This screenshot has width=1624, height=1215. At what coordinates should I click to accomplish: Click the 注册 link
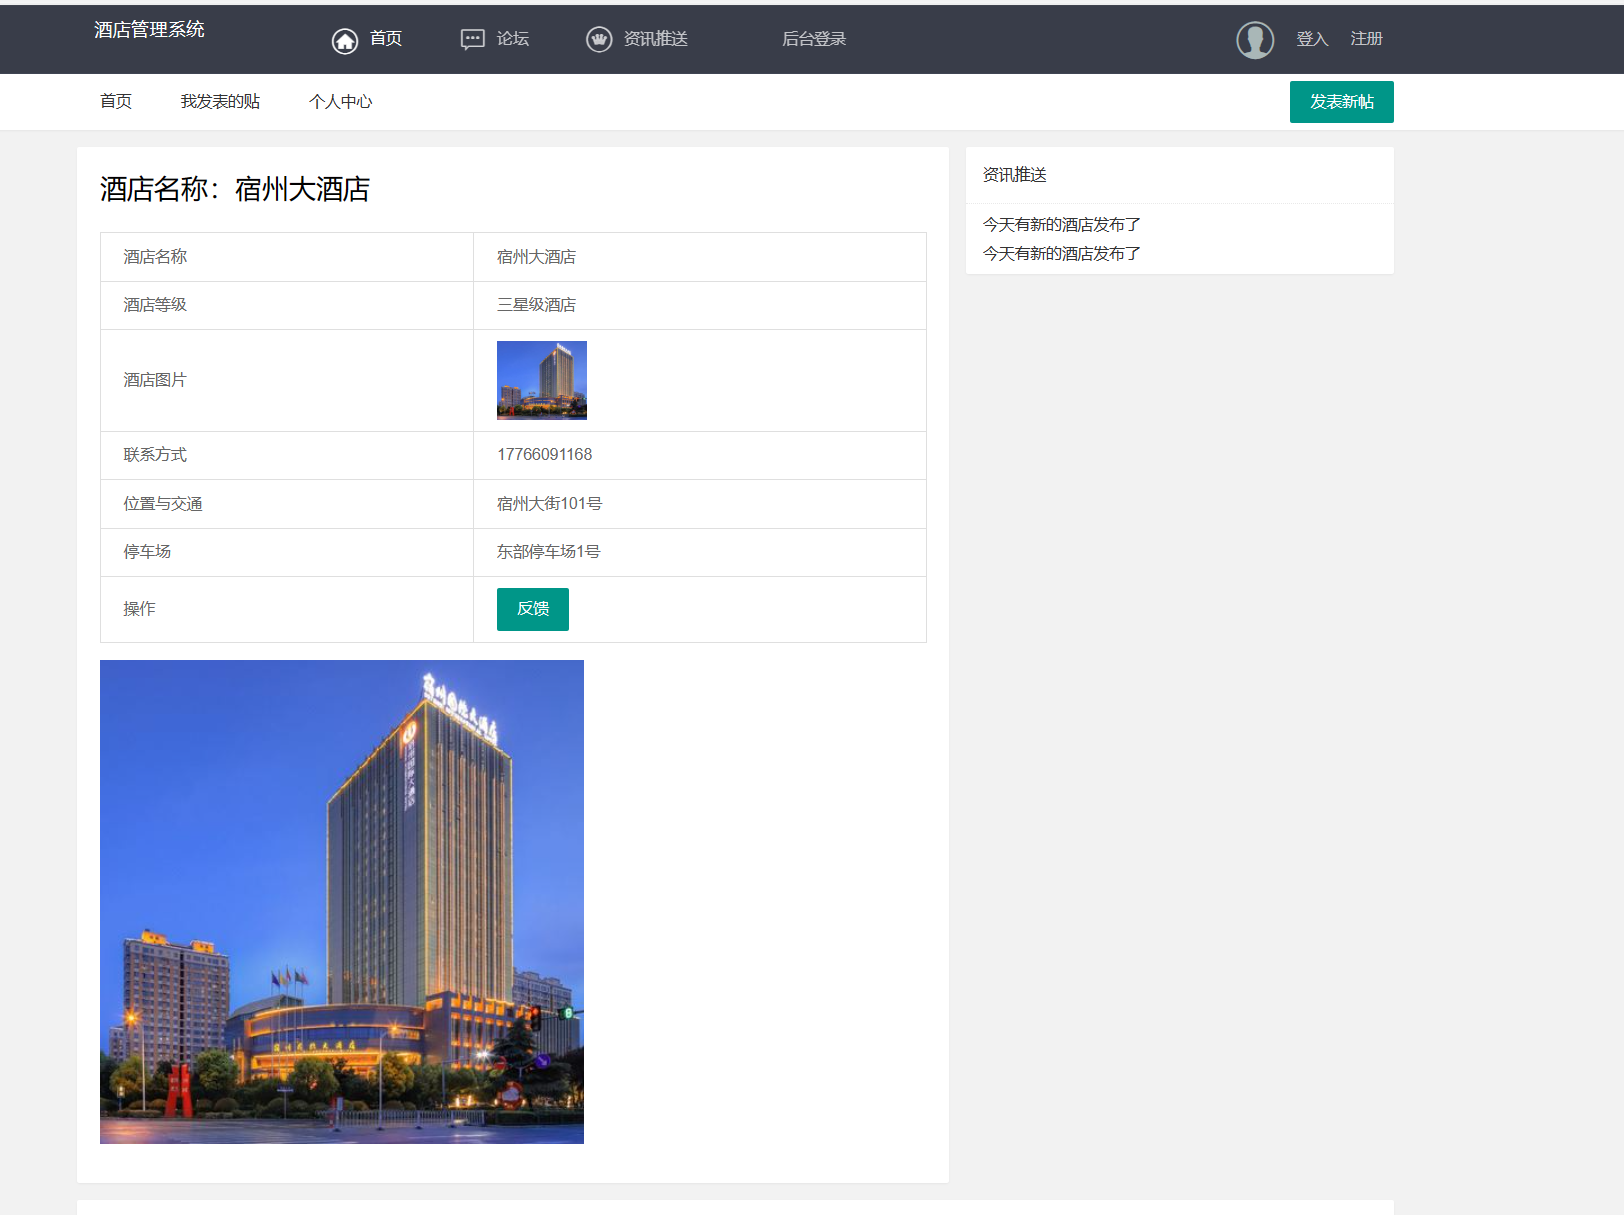[1366, 39]
